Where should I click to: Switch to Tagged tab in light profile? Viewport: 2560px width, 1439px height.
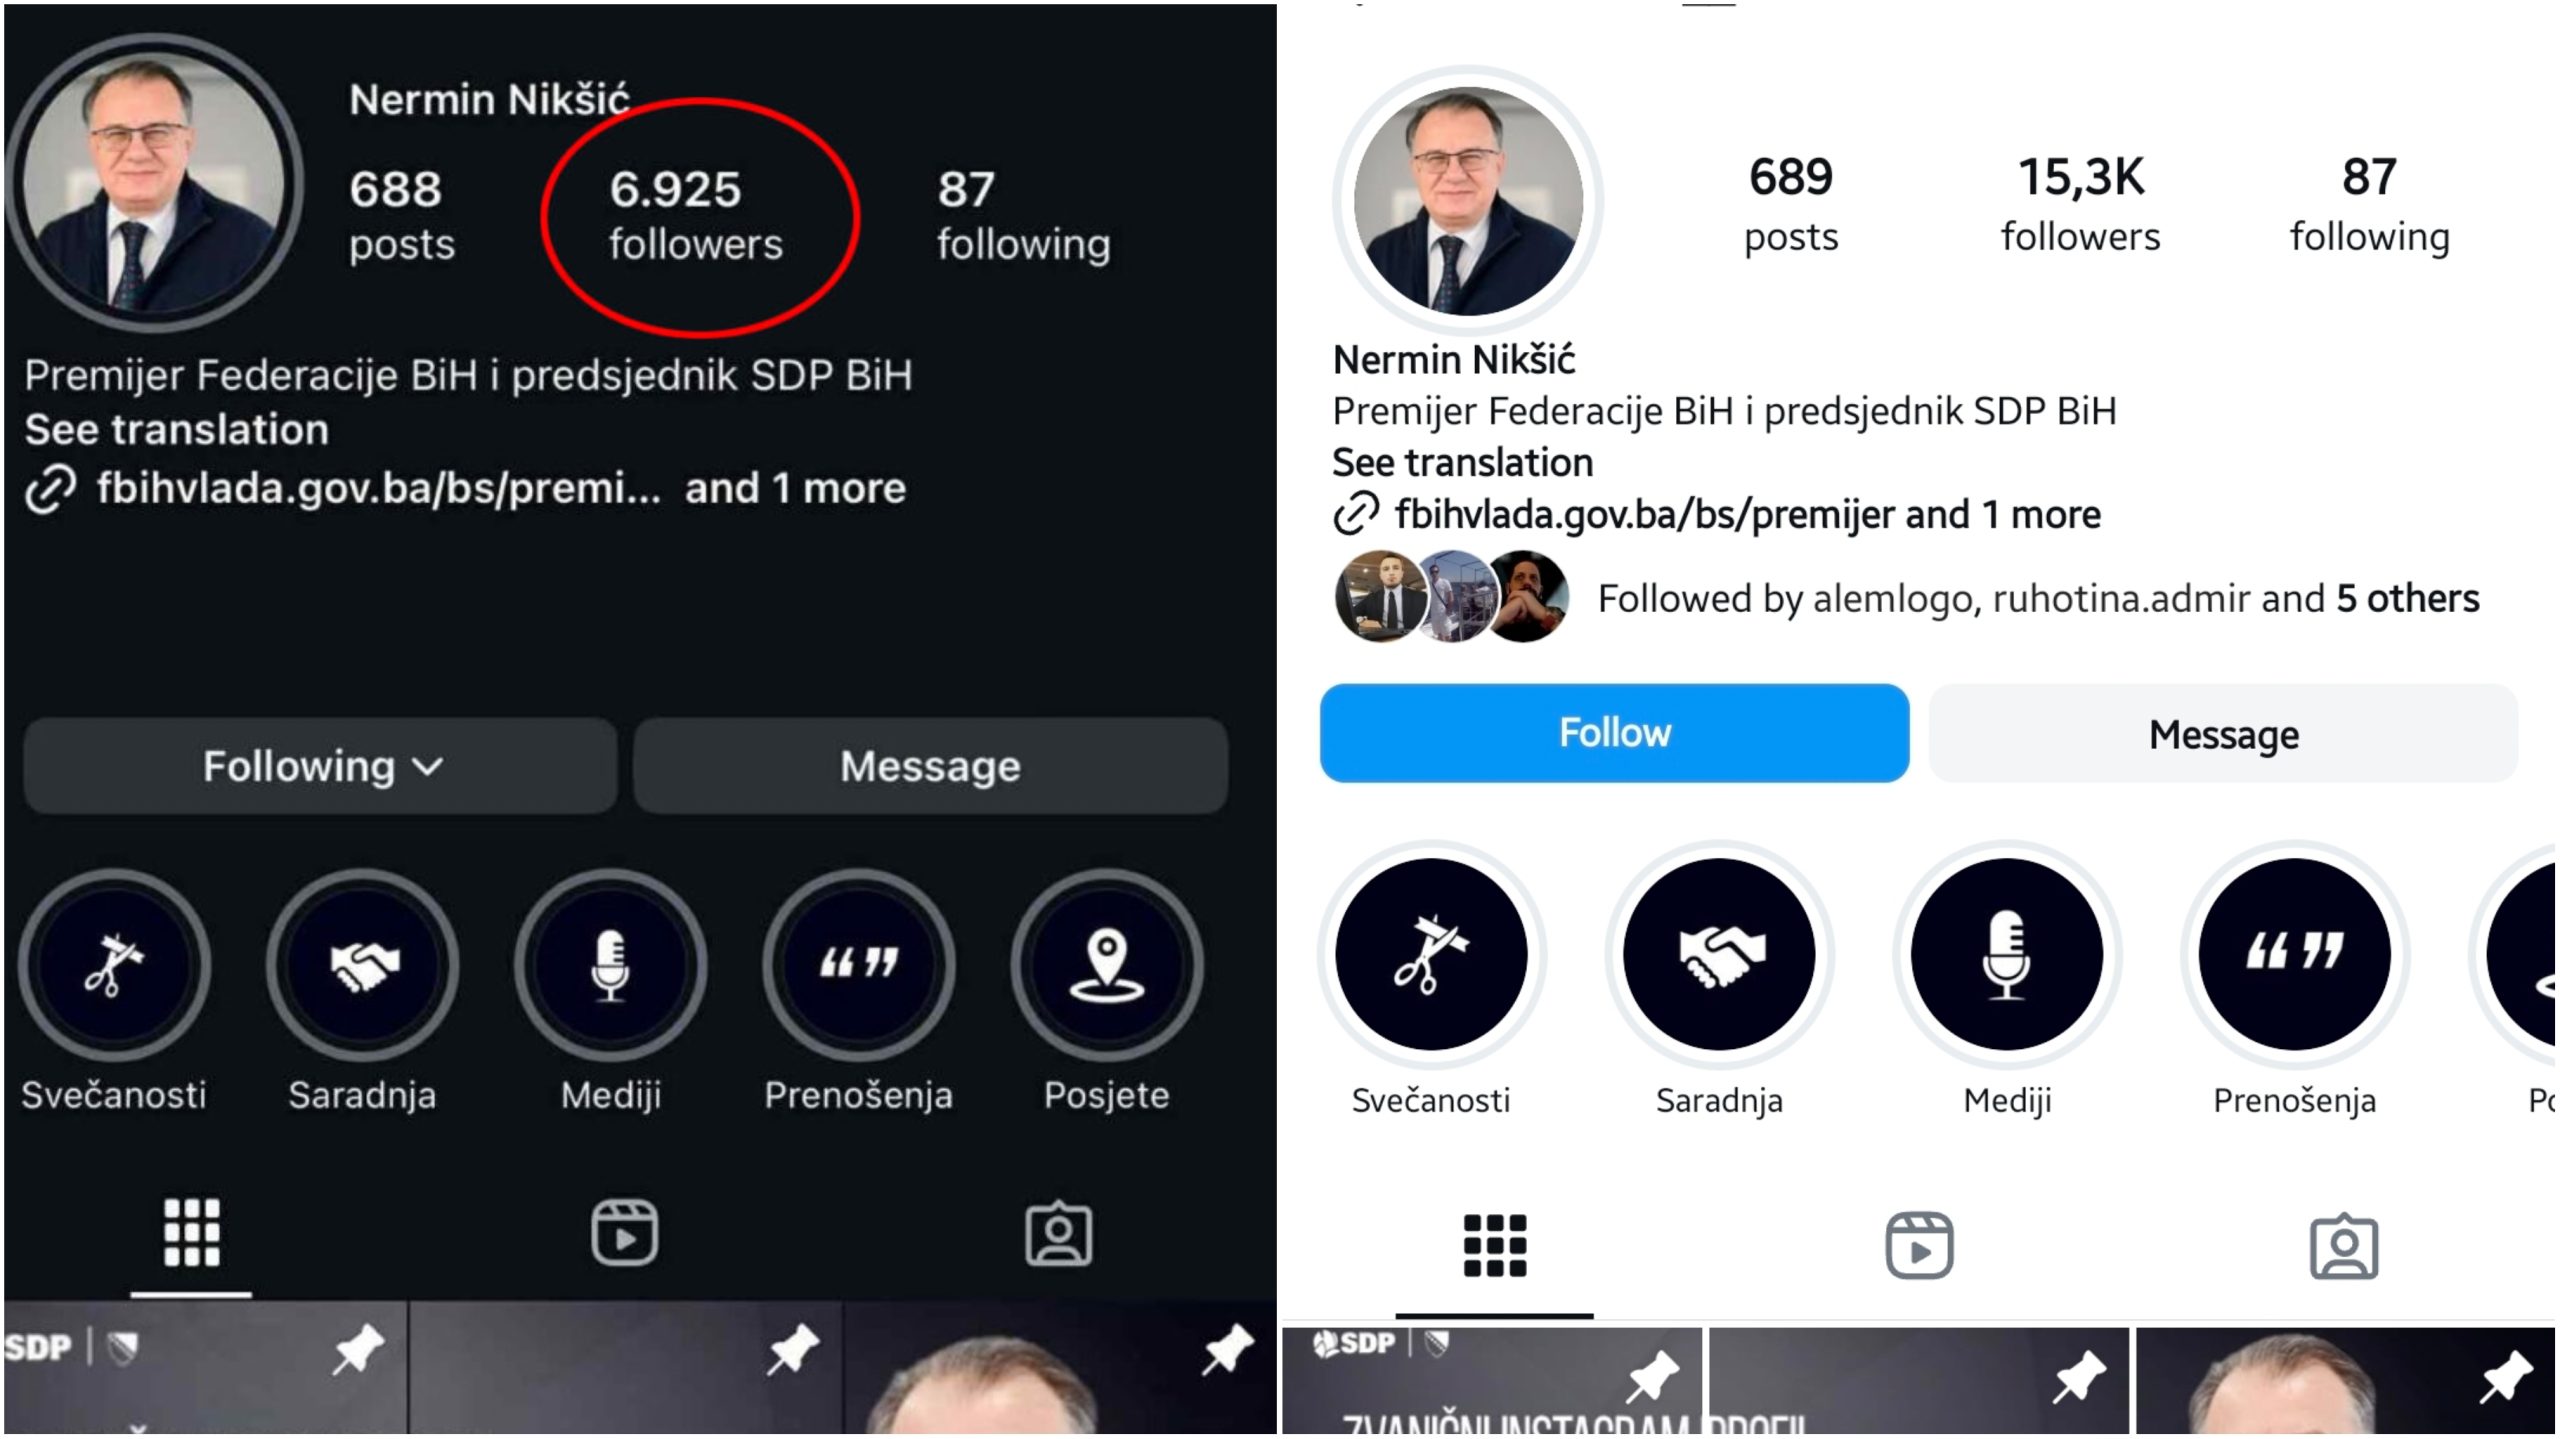2343,1246
